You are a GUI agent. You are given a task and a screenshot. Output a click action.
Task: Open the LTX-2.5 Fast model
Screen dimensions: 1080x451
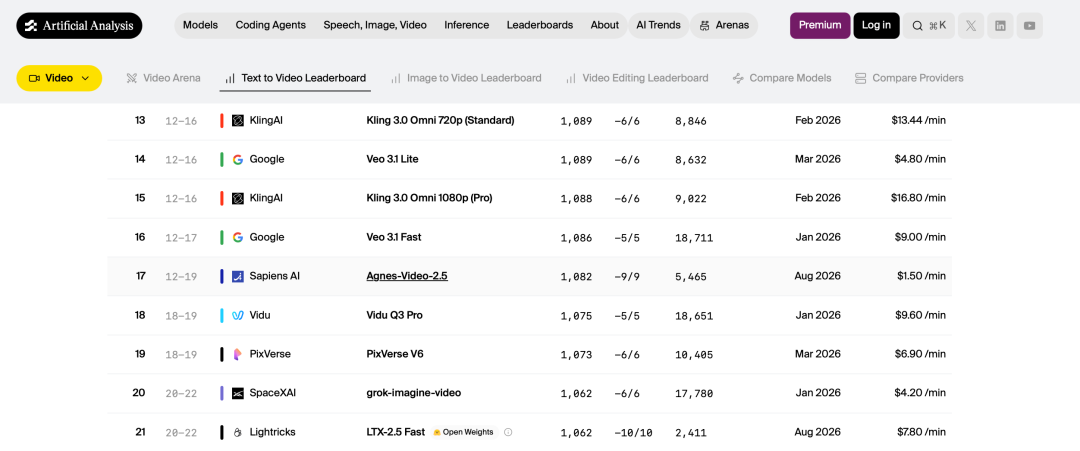(x=395, y=432)
